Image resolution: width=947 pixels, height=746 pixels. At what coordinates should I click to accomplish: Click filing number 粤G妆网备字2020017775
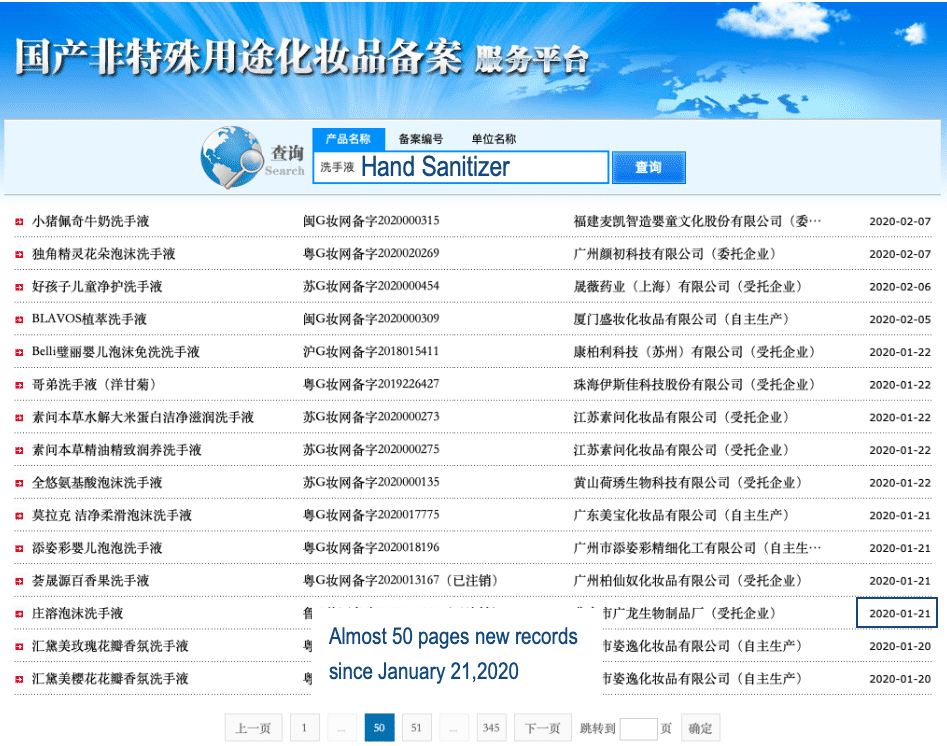(x=371, y=514)
